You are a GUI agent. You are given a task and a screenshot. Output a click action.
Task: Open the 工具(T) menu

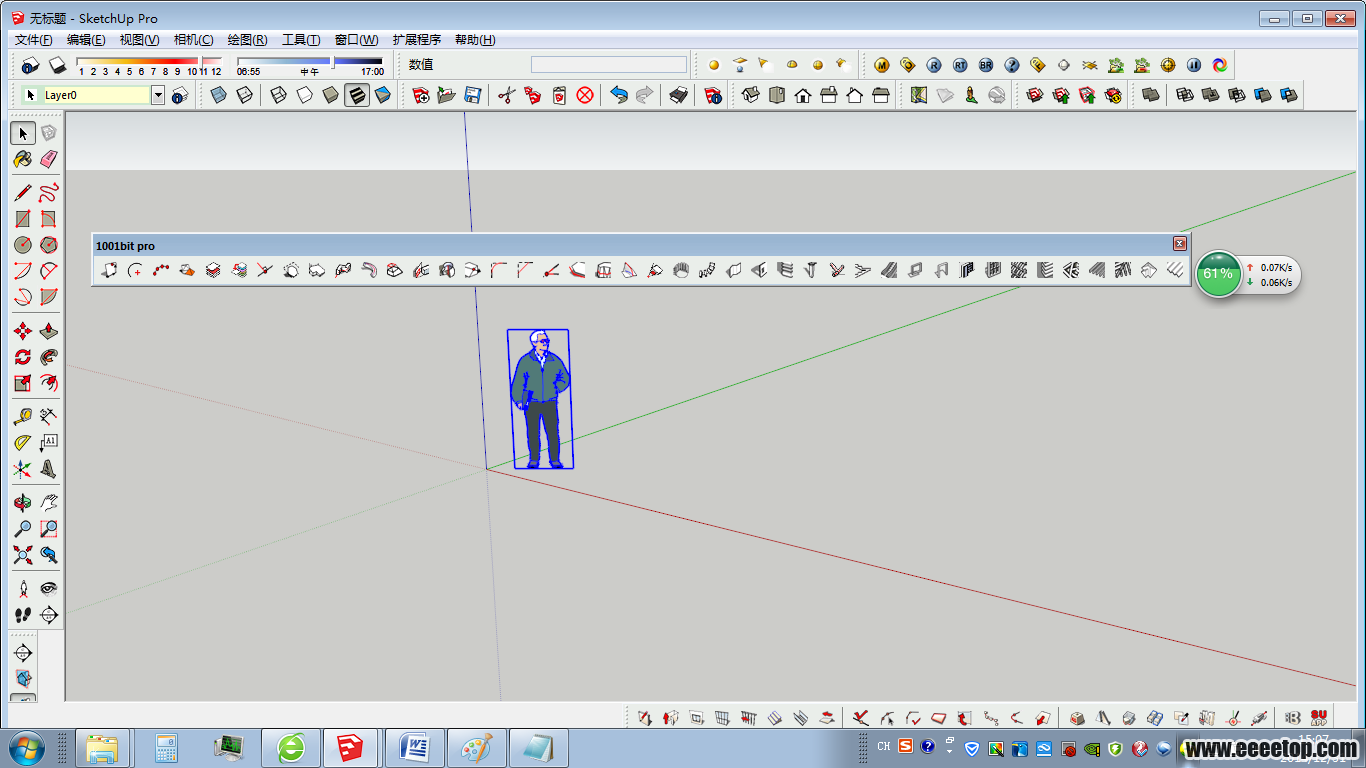tap(301, 40)
